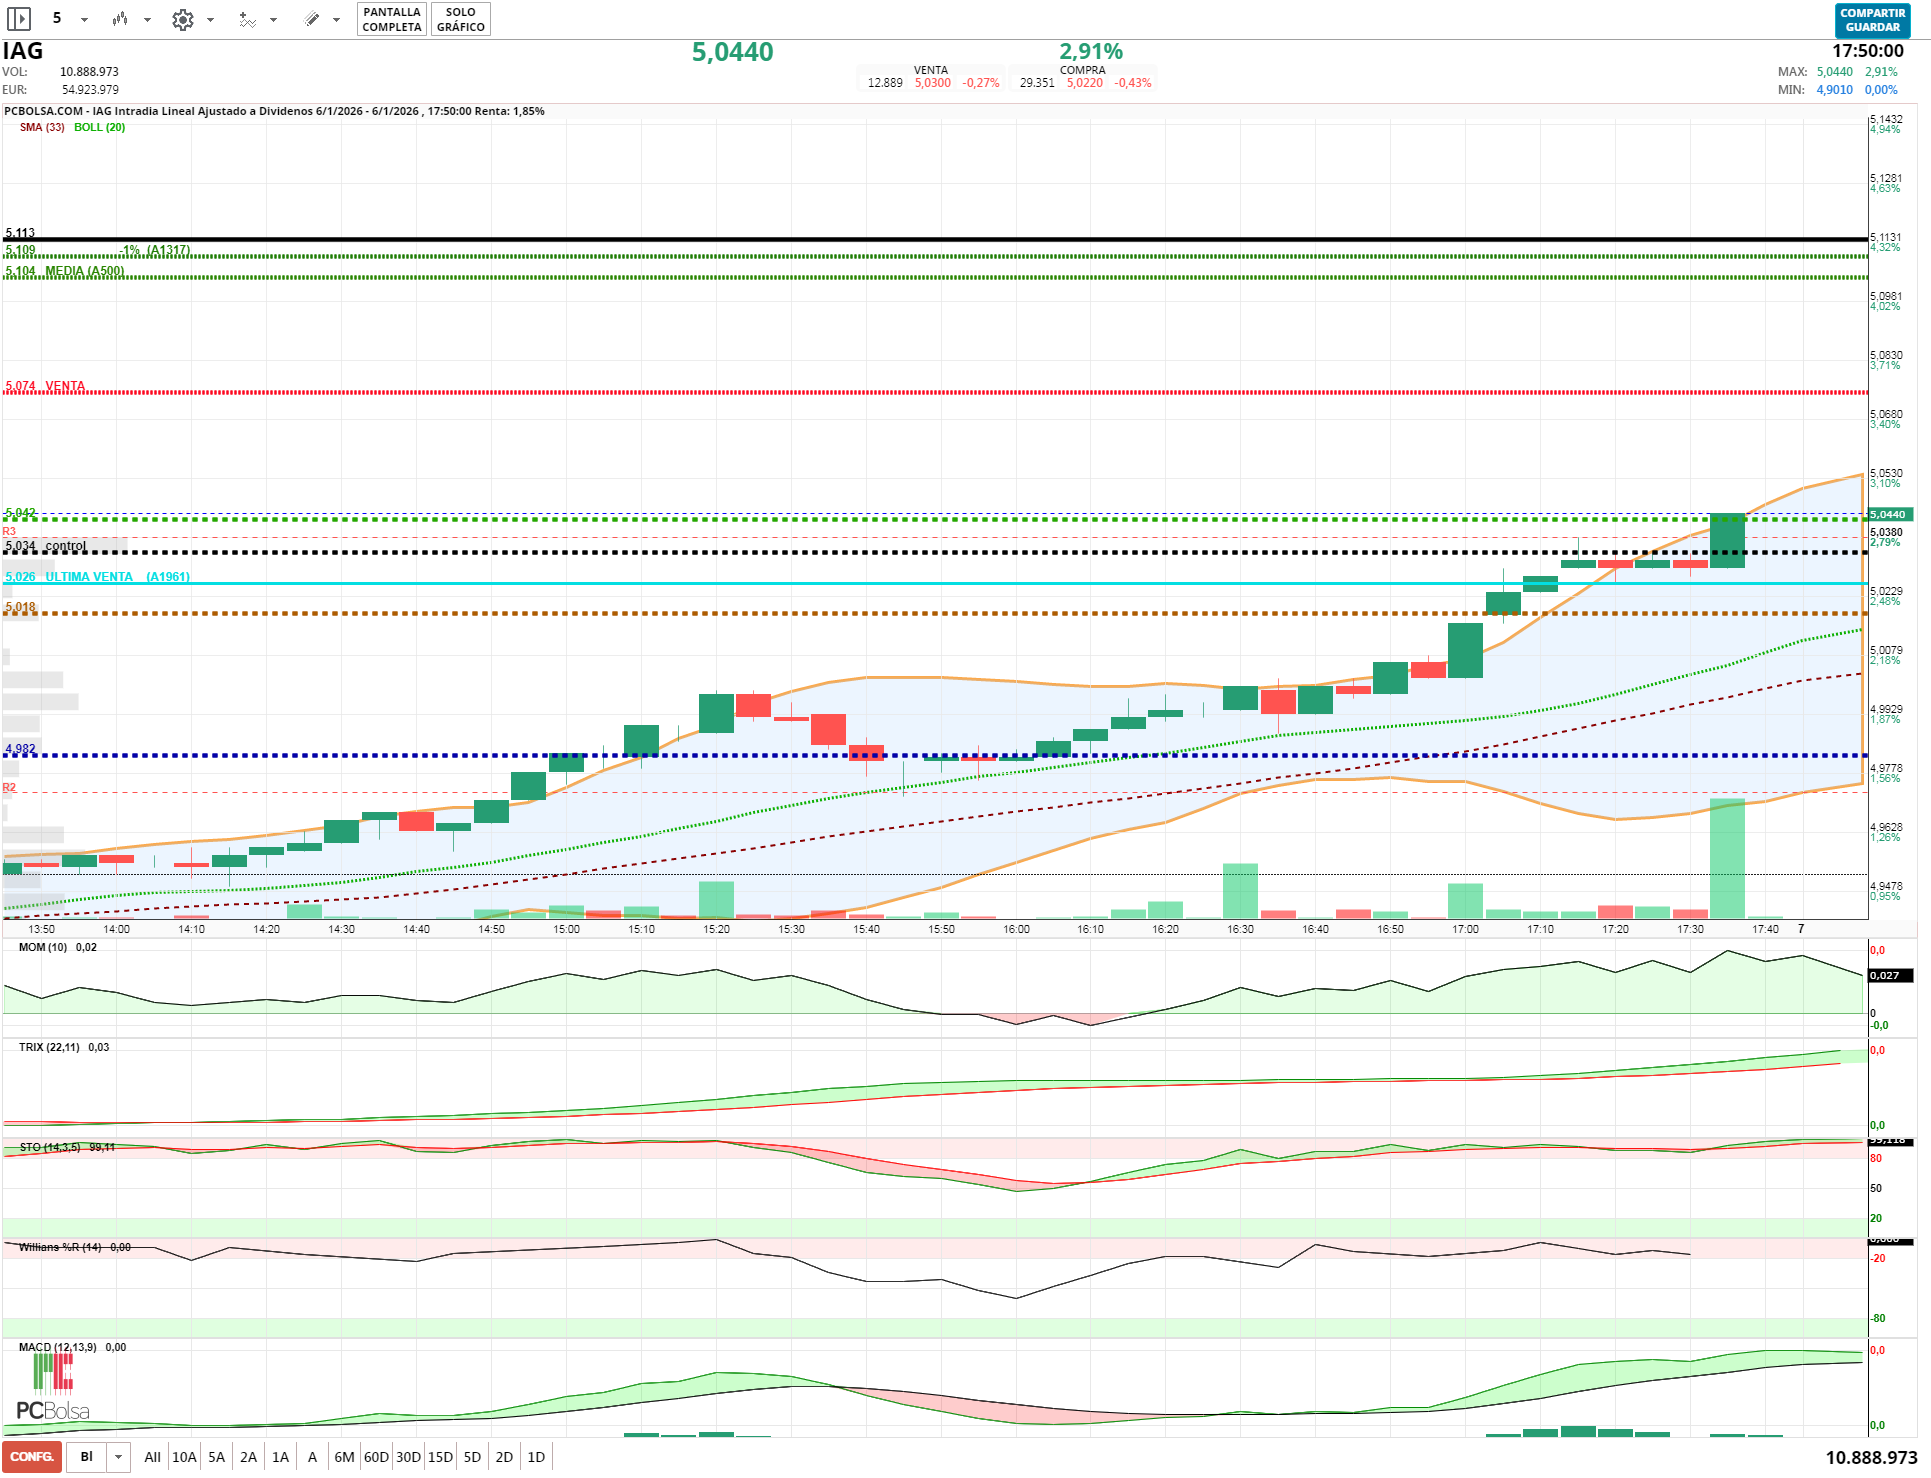Toggle the SMA (33) indicator label
The width and height of the screenshot is (1931, 1478).
42,127
